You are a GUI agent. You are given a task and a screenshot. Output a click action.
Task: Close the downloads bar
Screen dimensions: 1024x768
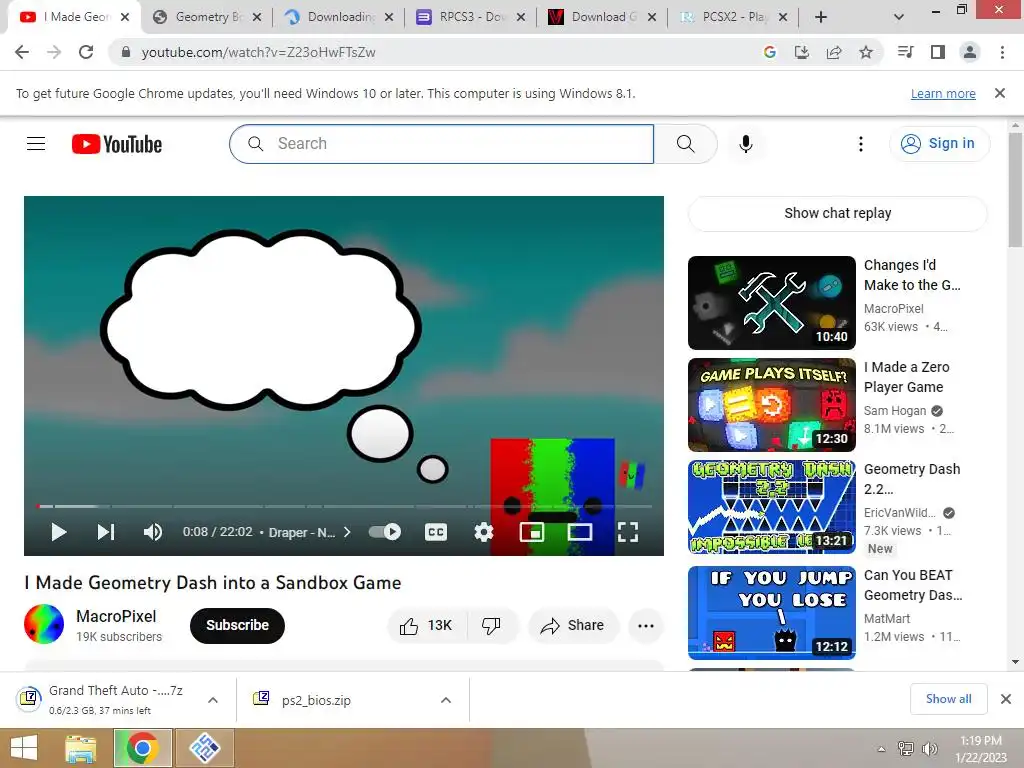click(x=1006, y=699)
